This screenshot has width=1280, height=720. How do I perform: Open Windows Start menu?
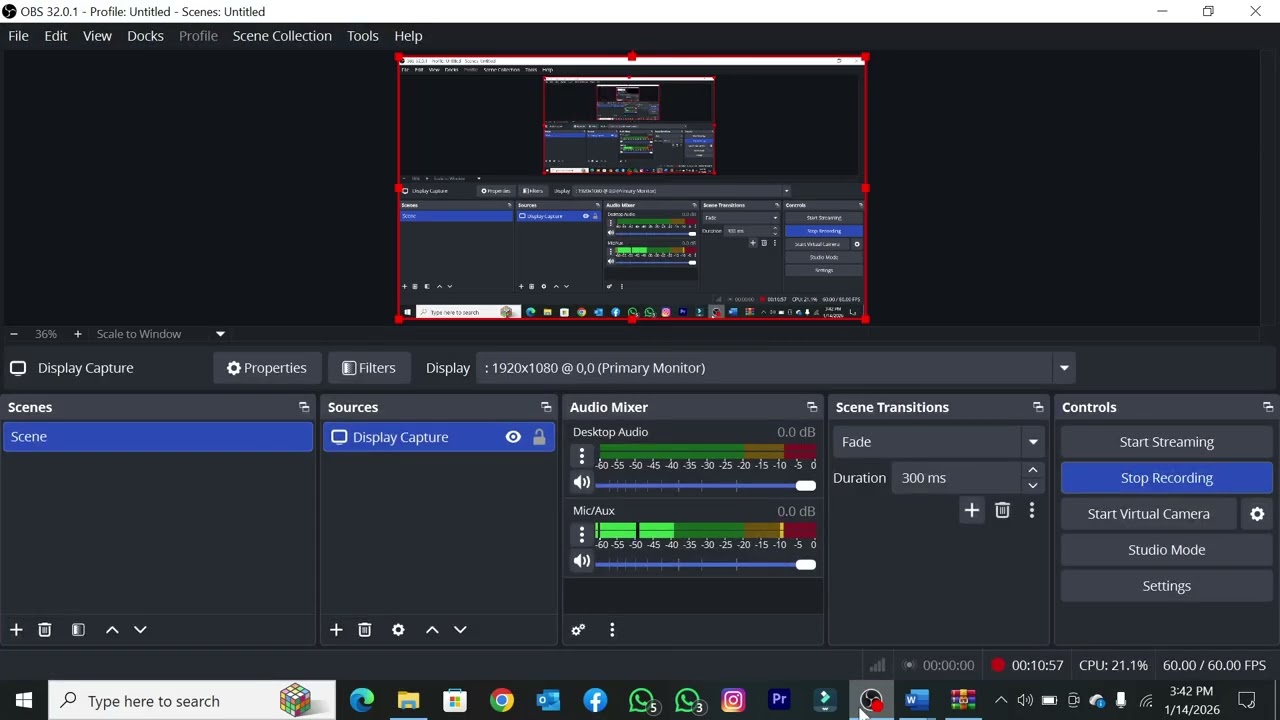[x=23, y=701]
